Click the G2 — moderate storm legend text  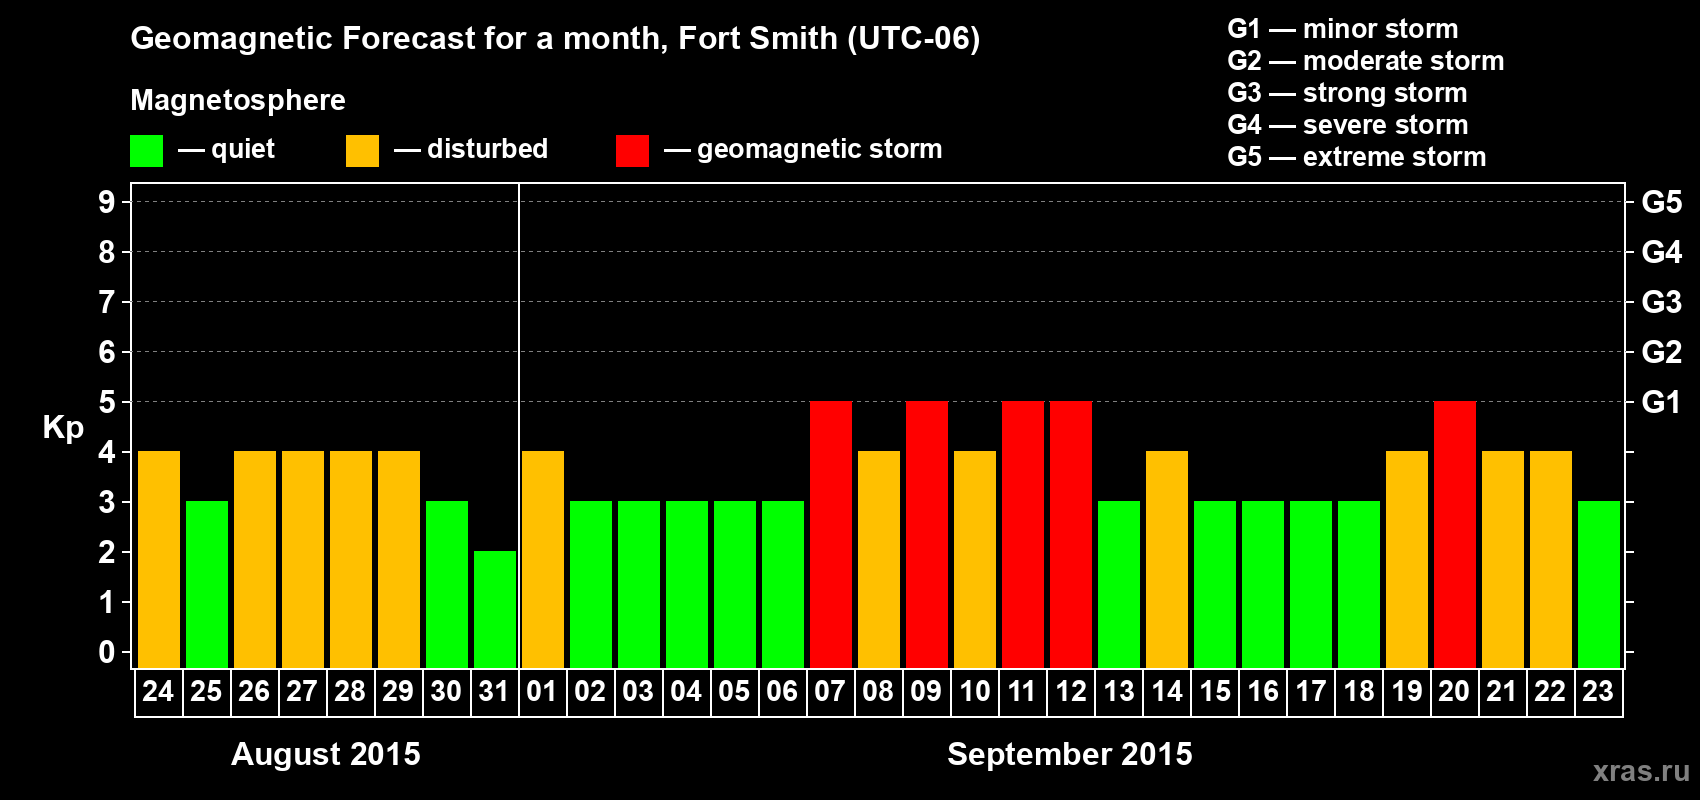[1366, 61]
